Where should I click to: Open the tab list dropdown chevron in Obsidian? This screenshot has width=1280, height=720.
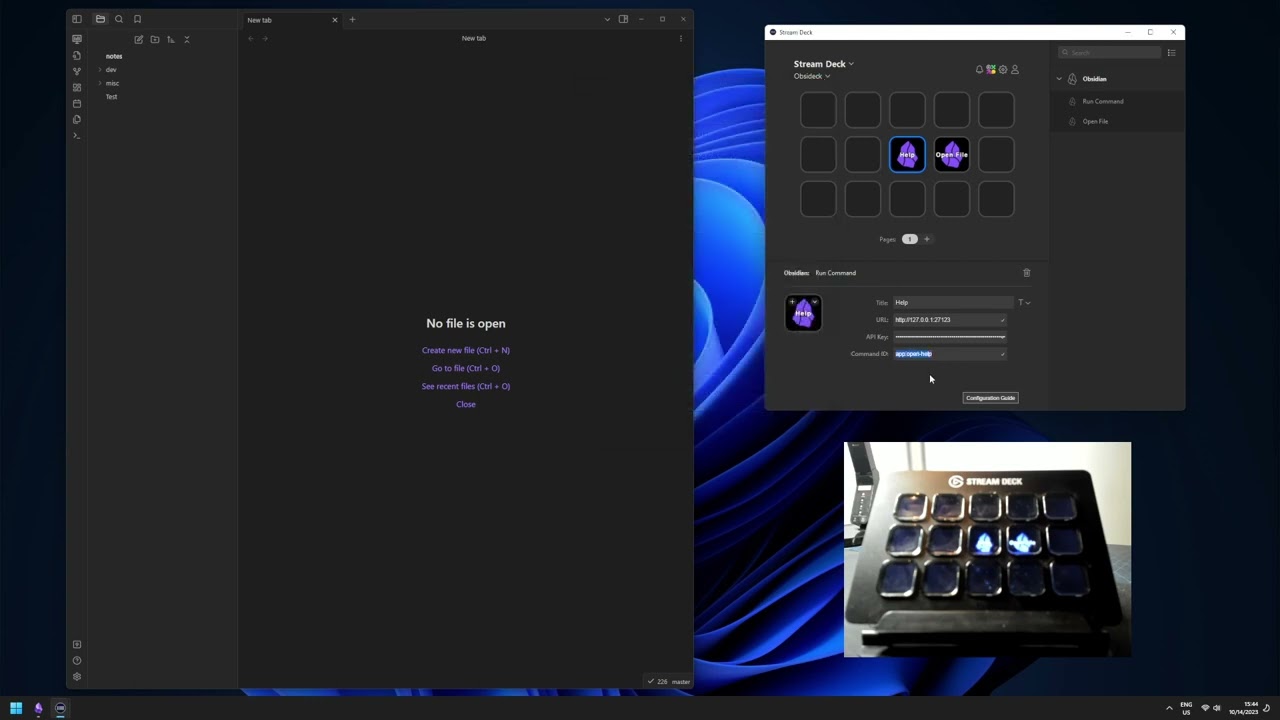click(x=607, y=19)
